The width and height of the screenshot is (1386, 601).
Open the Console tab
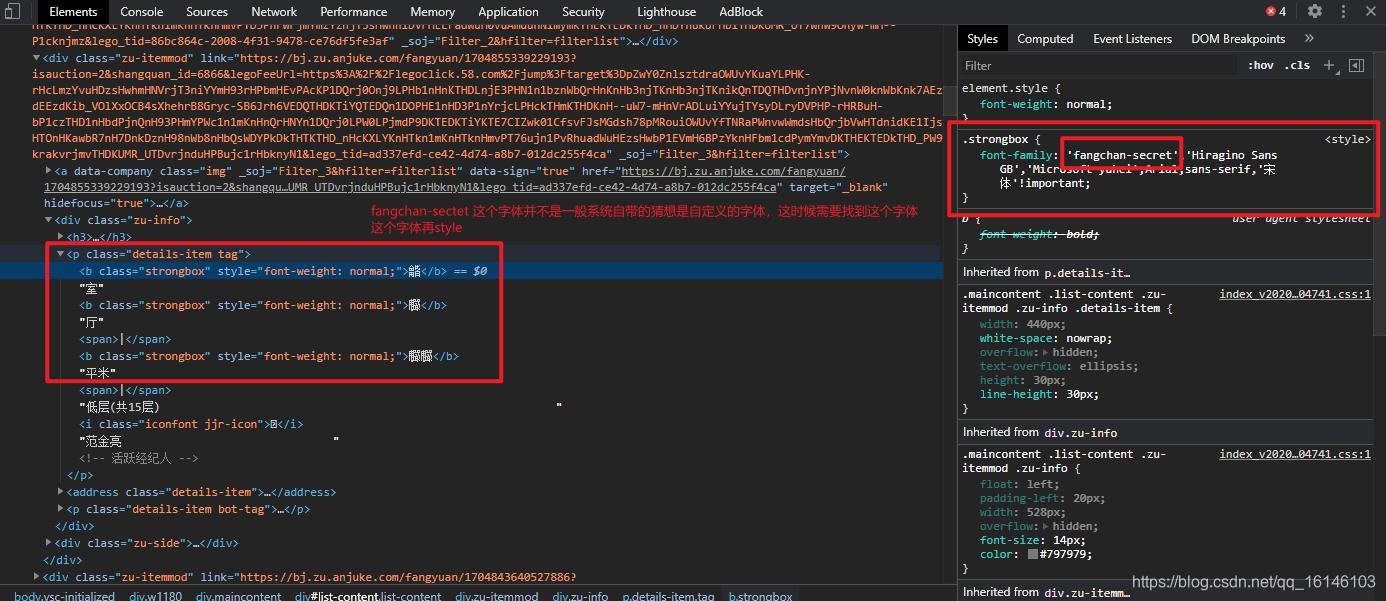tap(142, 12)
